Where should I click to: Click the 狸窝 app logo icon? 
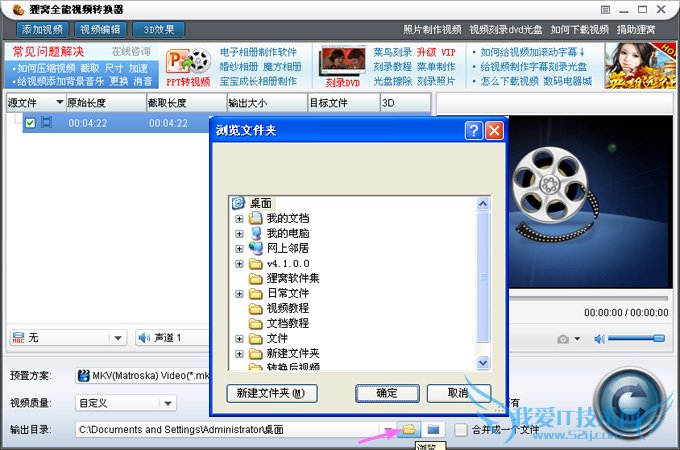(18, 9)
